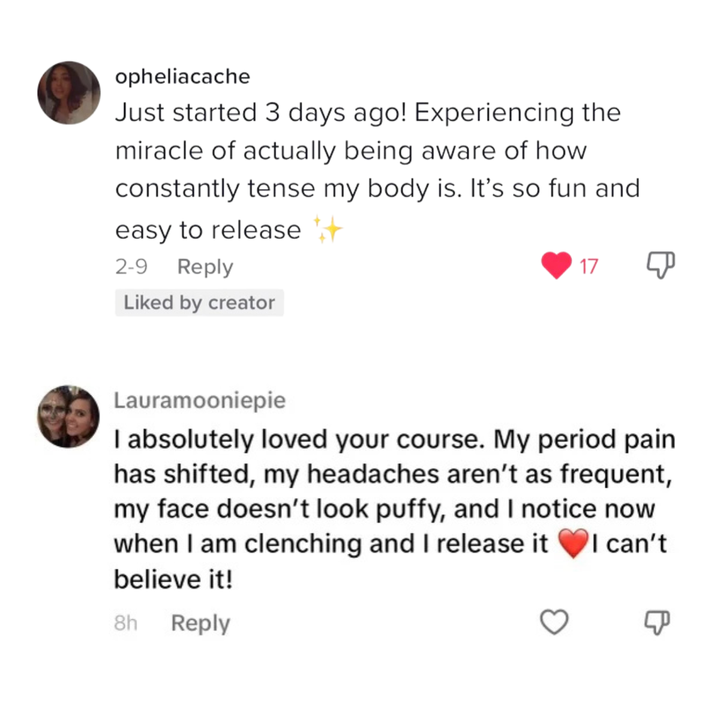Reply to opheliacache's comment

tap(204, 267)
